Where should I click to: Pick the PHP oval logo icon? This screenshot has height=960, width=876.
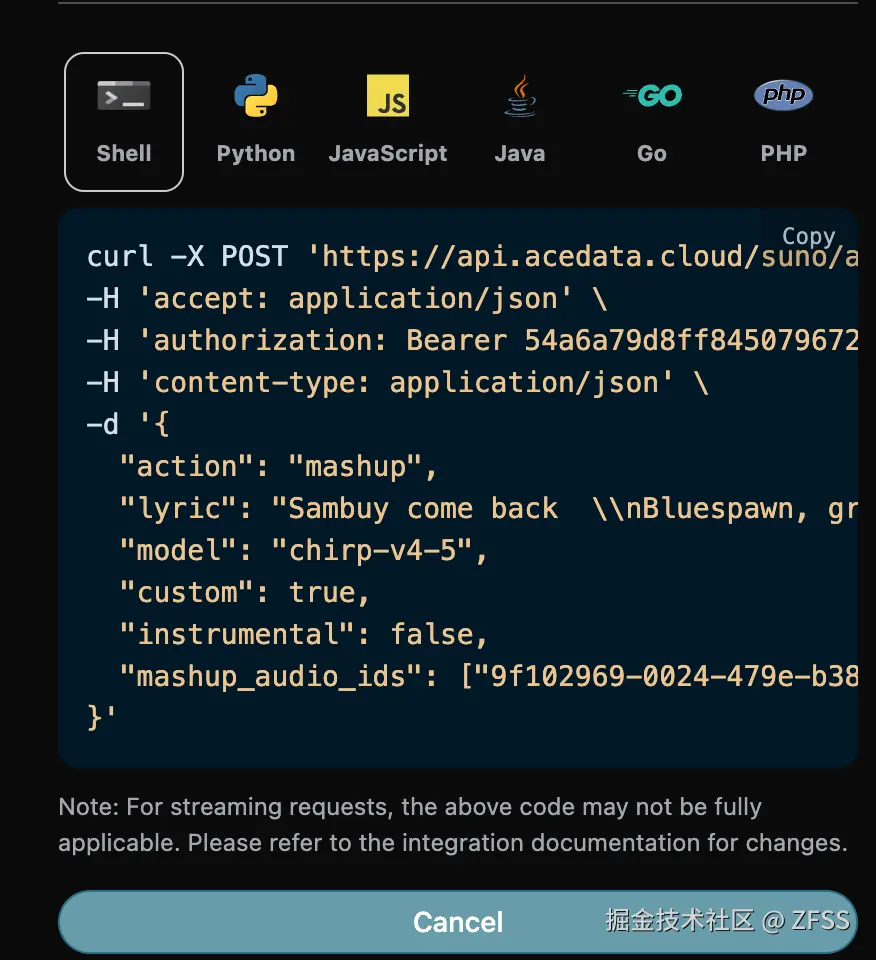[x=784, y=95]
